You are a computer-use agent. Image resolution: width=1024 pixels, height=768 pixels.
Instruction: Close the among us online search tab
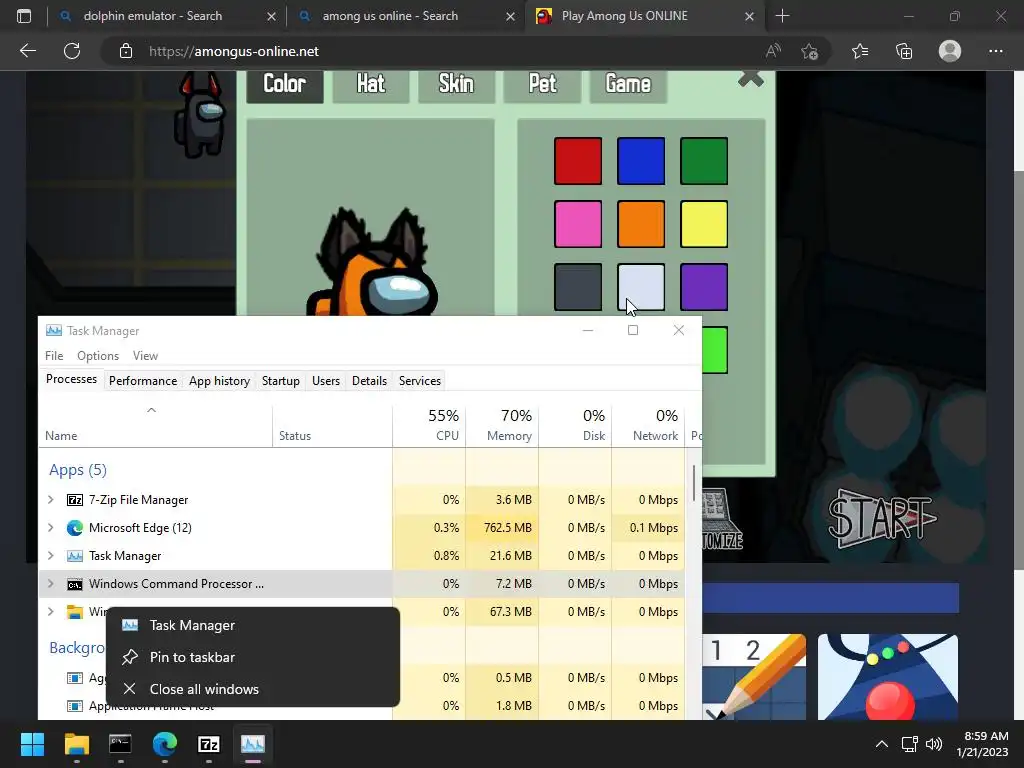[510, 16]
